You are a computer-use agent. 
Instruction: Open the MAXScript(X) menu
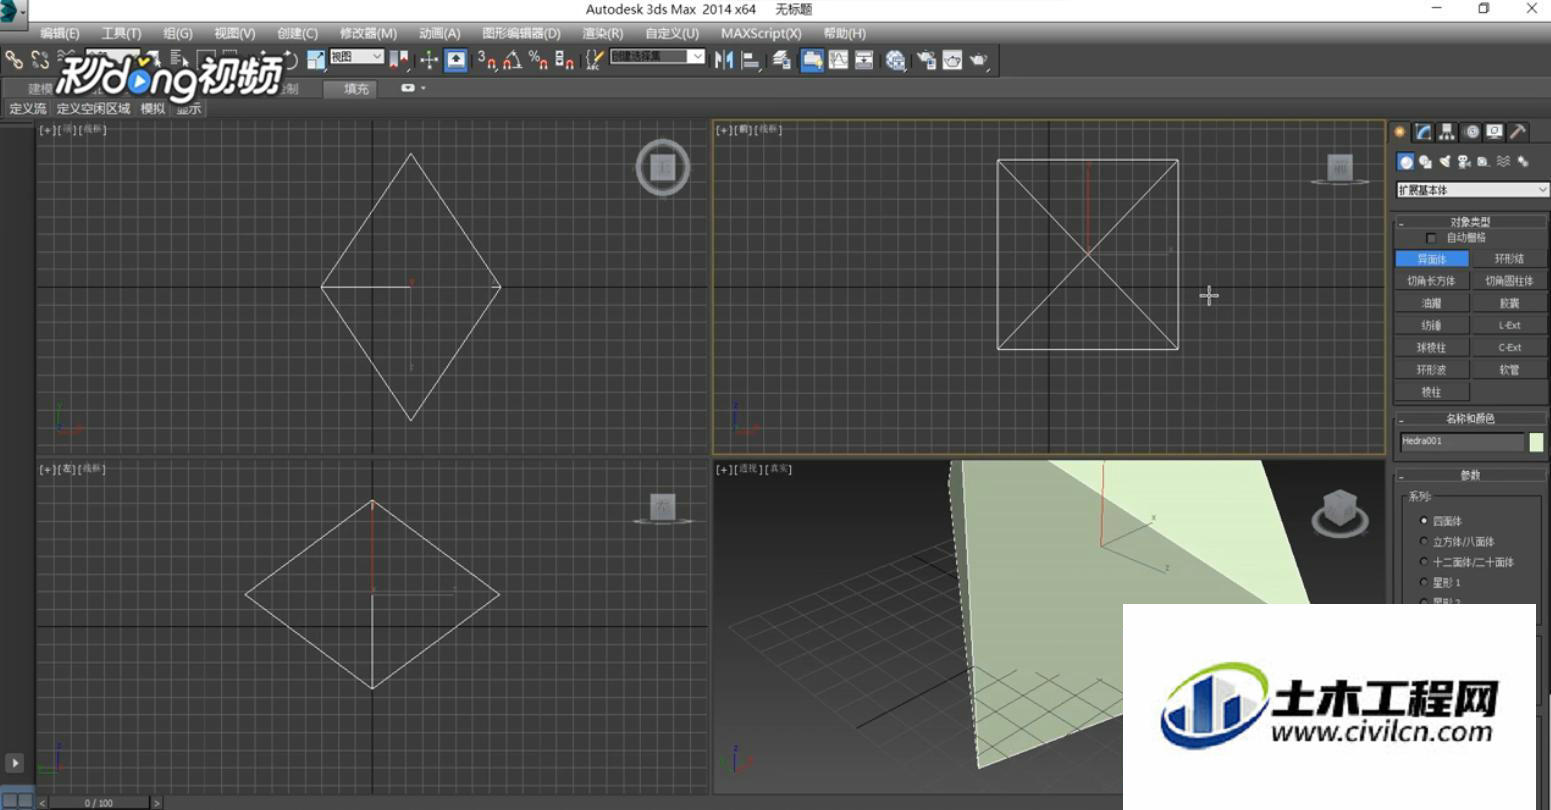tap(761, 34)
